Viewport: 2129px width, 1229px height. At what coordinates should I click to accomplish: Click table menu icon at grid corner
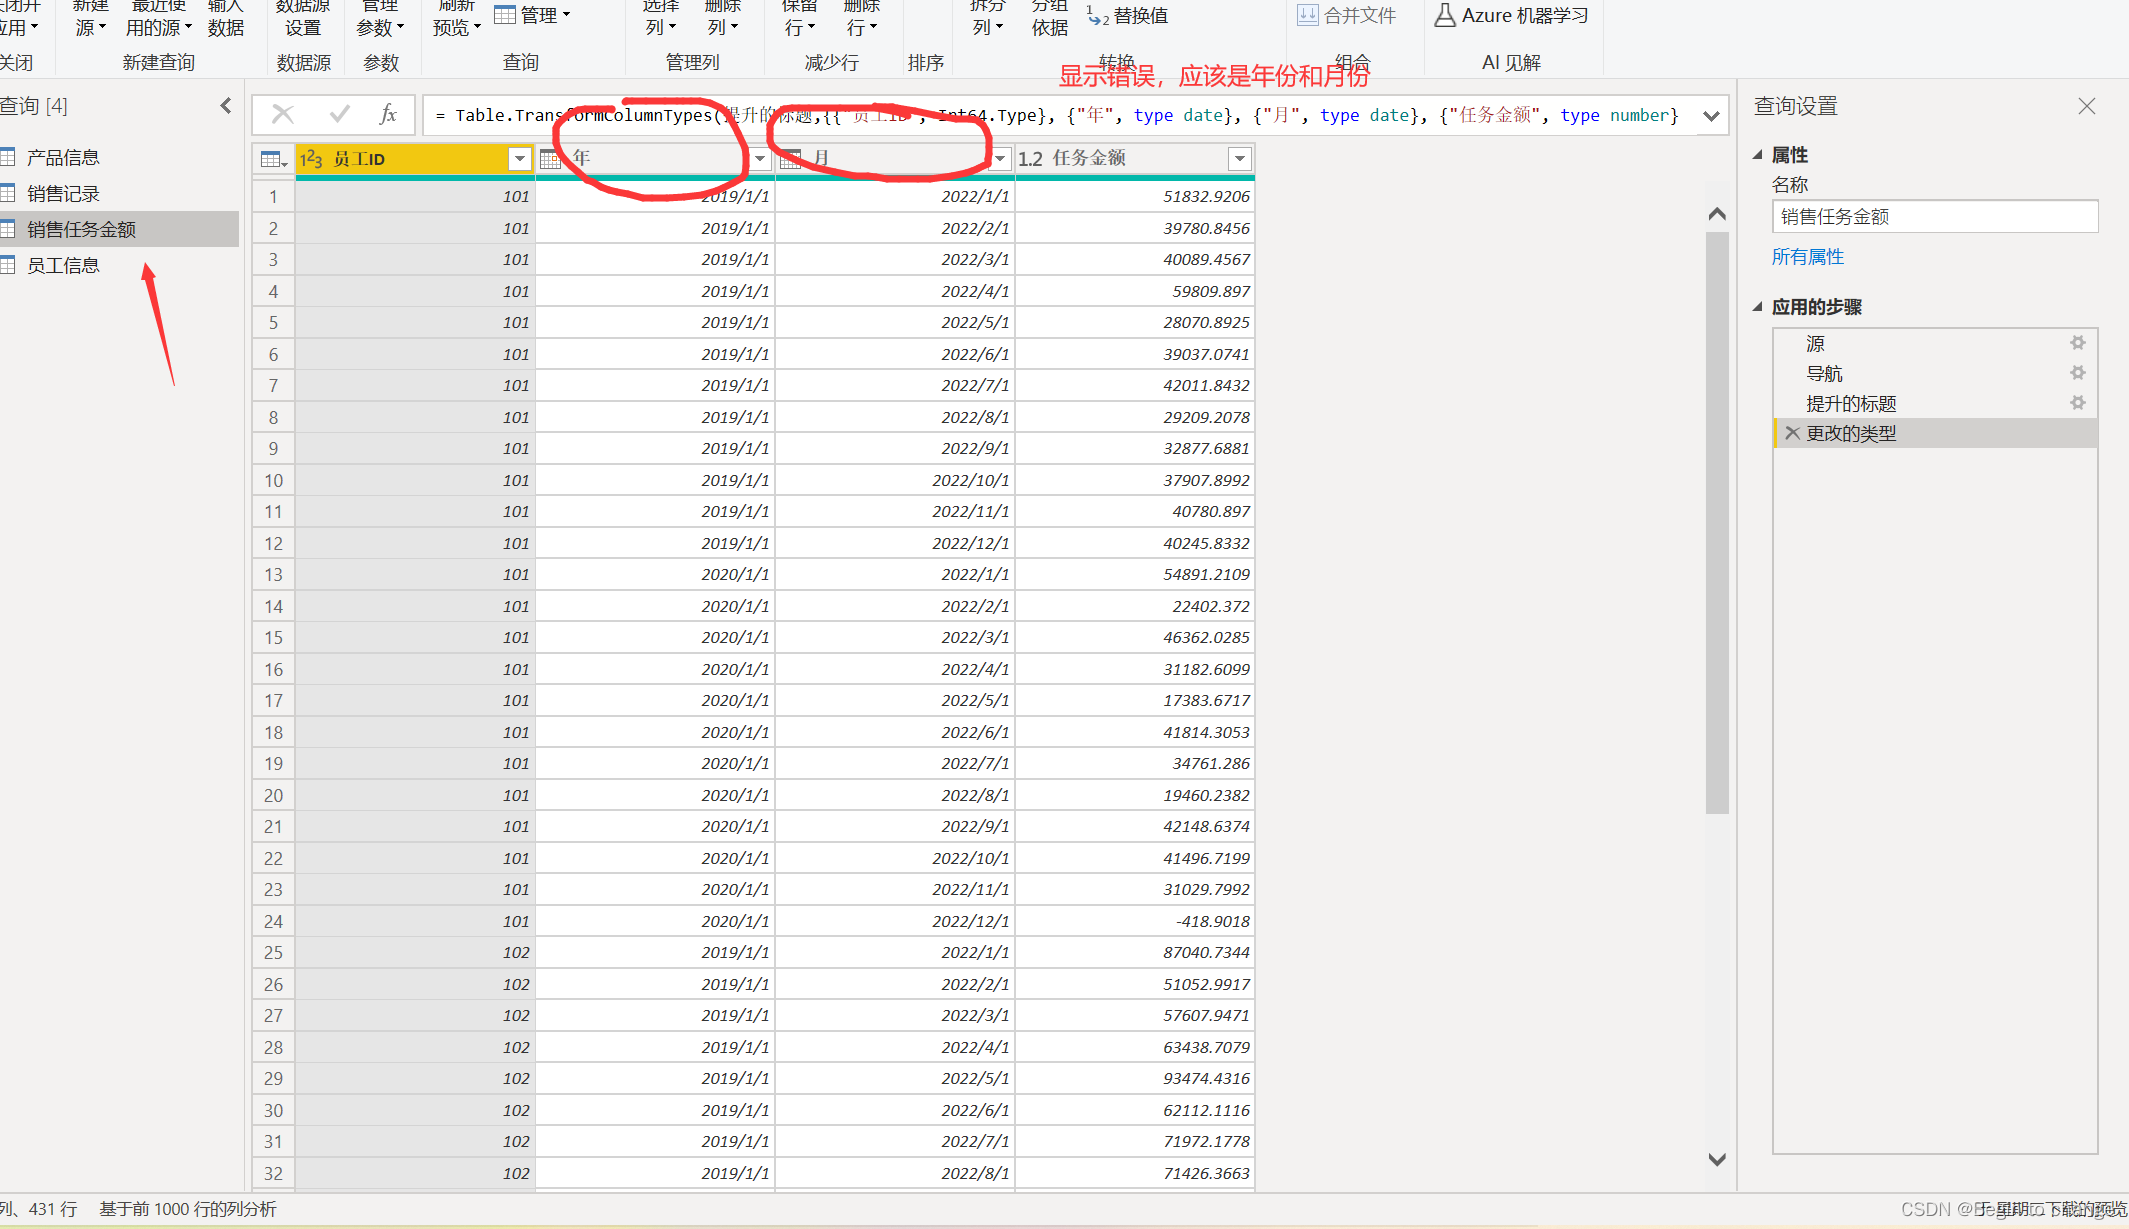[x=273, y=159]
